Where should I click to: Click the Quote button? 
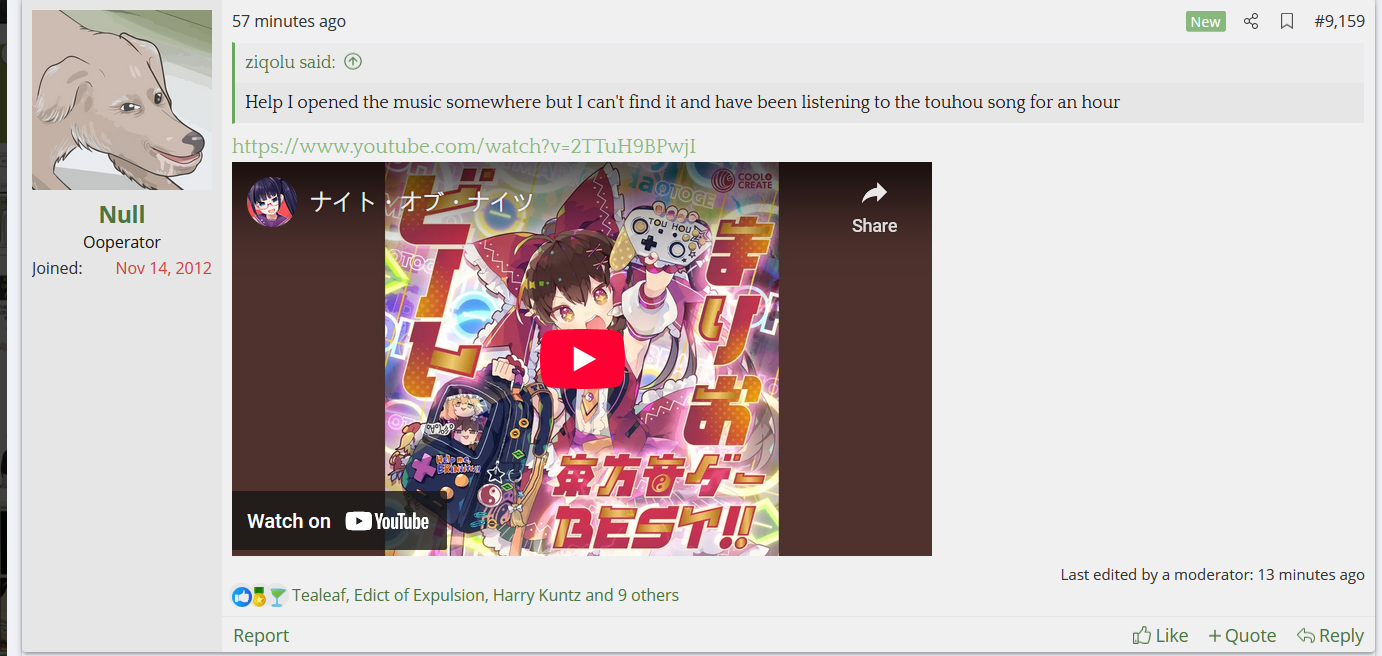click(1242, 635)
